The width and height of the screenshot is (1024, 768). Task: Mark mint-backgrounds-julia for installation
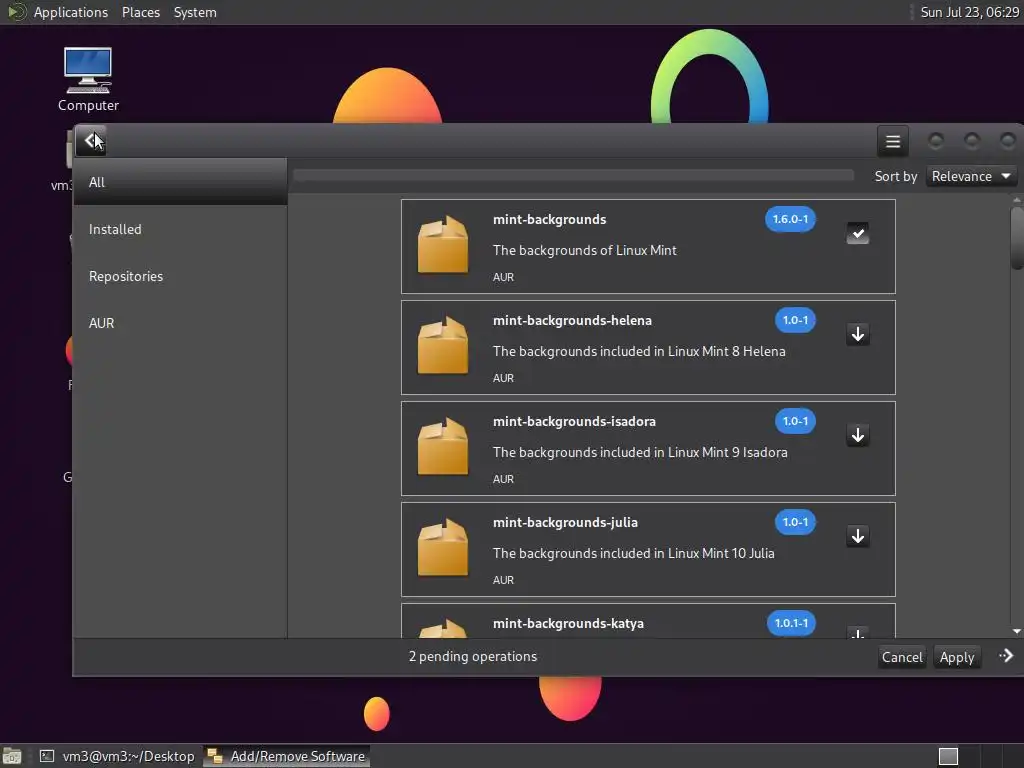click(857, 536)
